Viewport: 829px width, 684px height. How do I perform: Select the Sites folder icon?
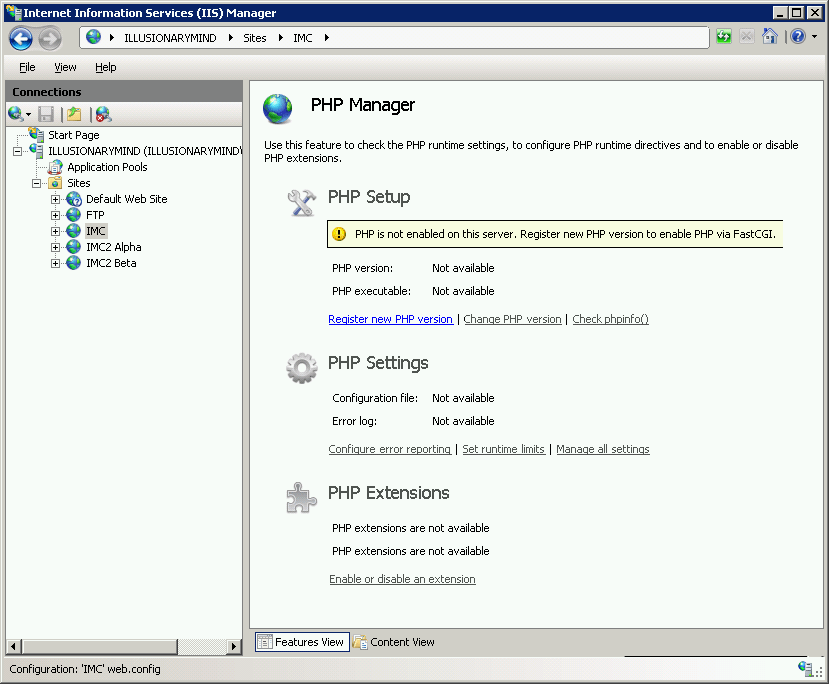coord(55,183)
